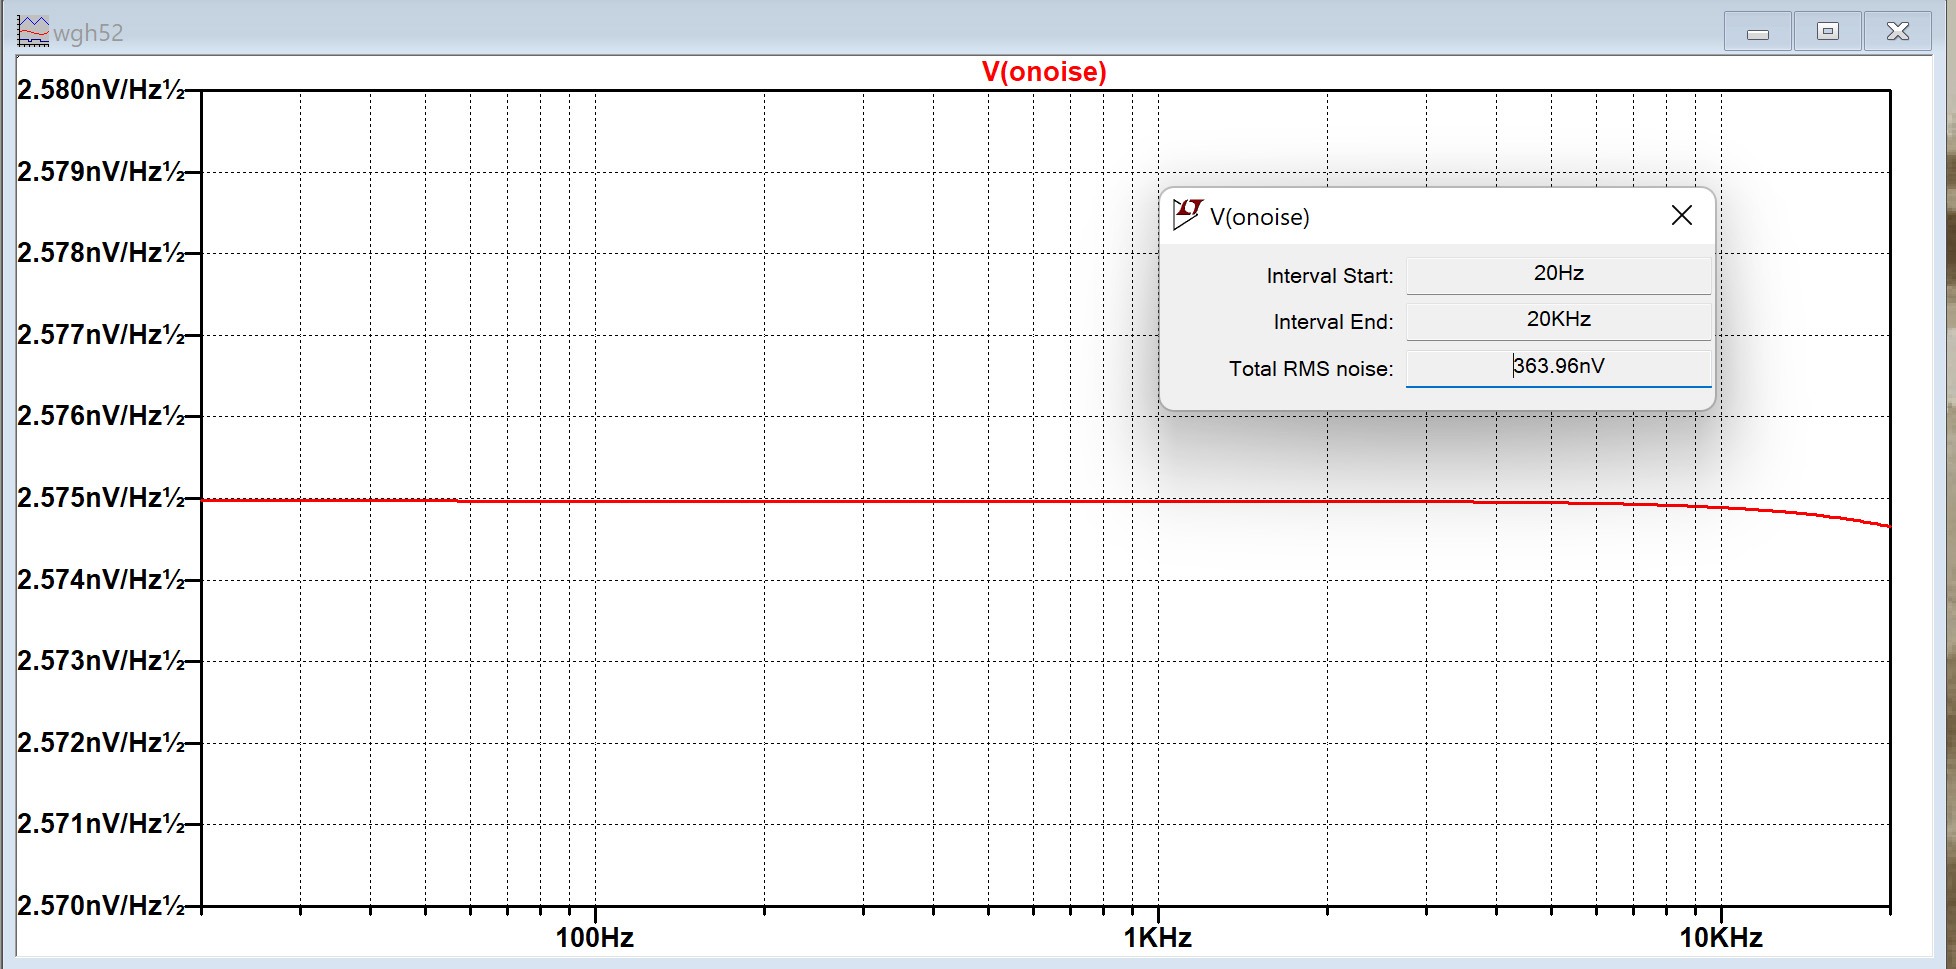Click the 2.580nV/Hz½ axis label
The height and width of the screenshot is (969, 1956).
click(x=101, y=90)
